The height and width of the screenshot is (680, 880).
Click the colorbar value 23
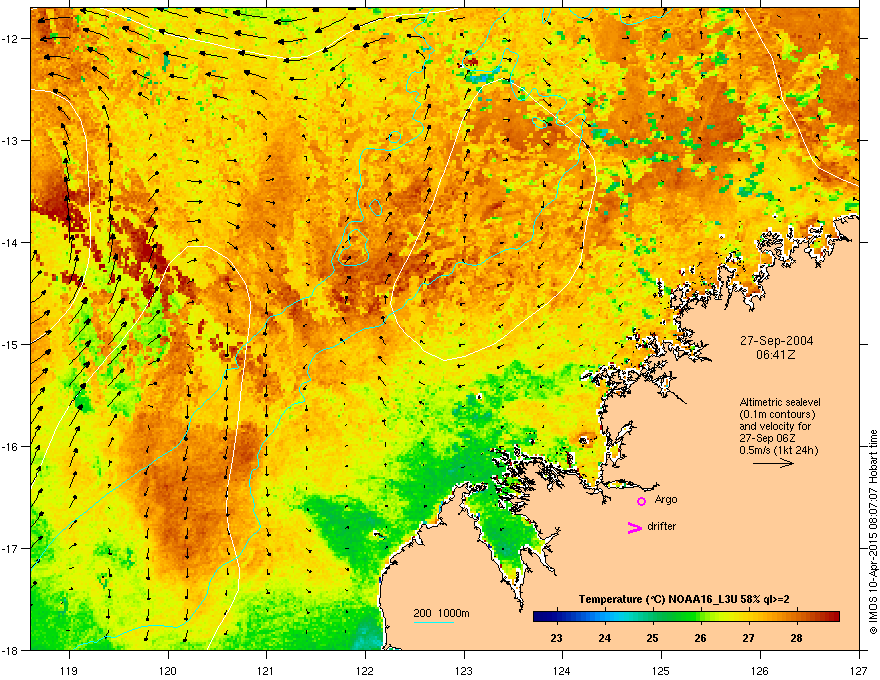coord(556,638)
